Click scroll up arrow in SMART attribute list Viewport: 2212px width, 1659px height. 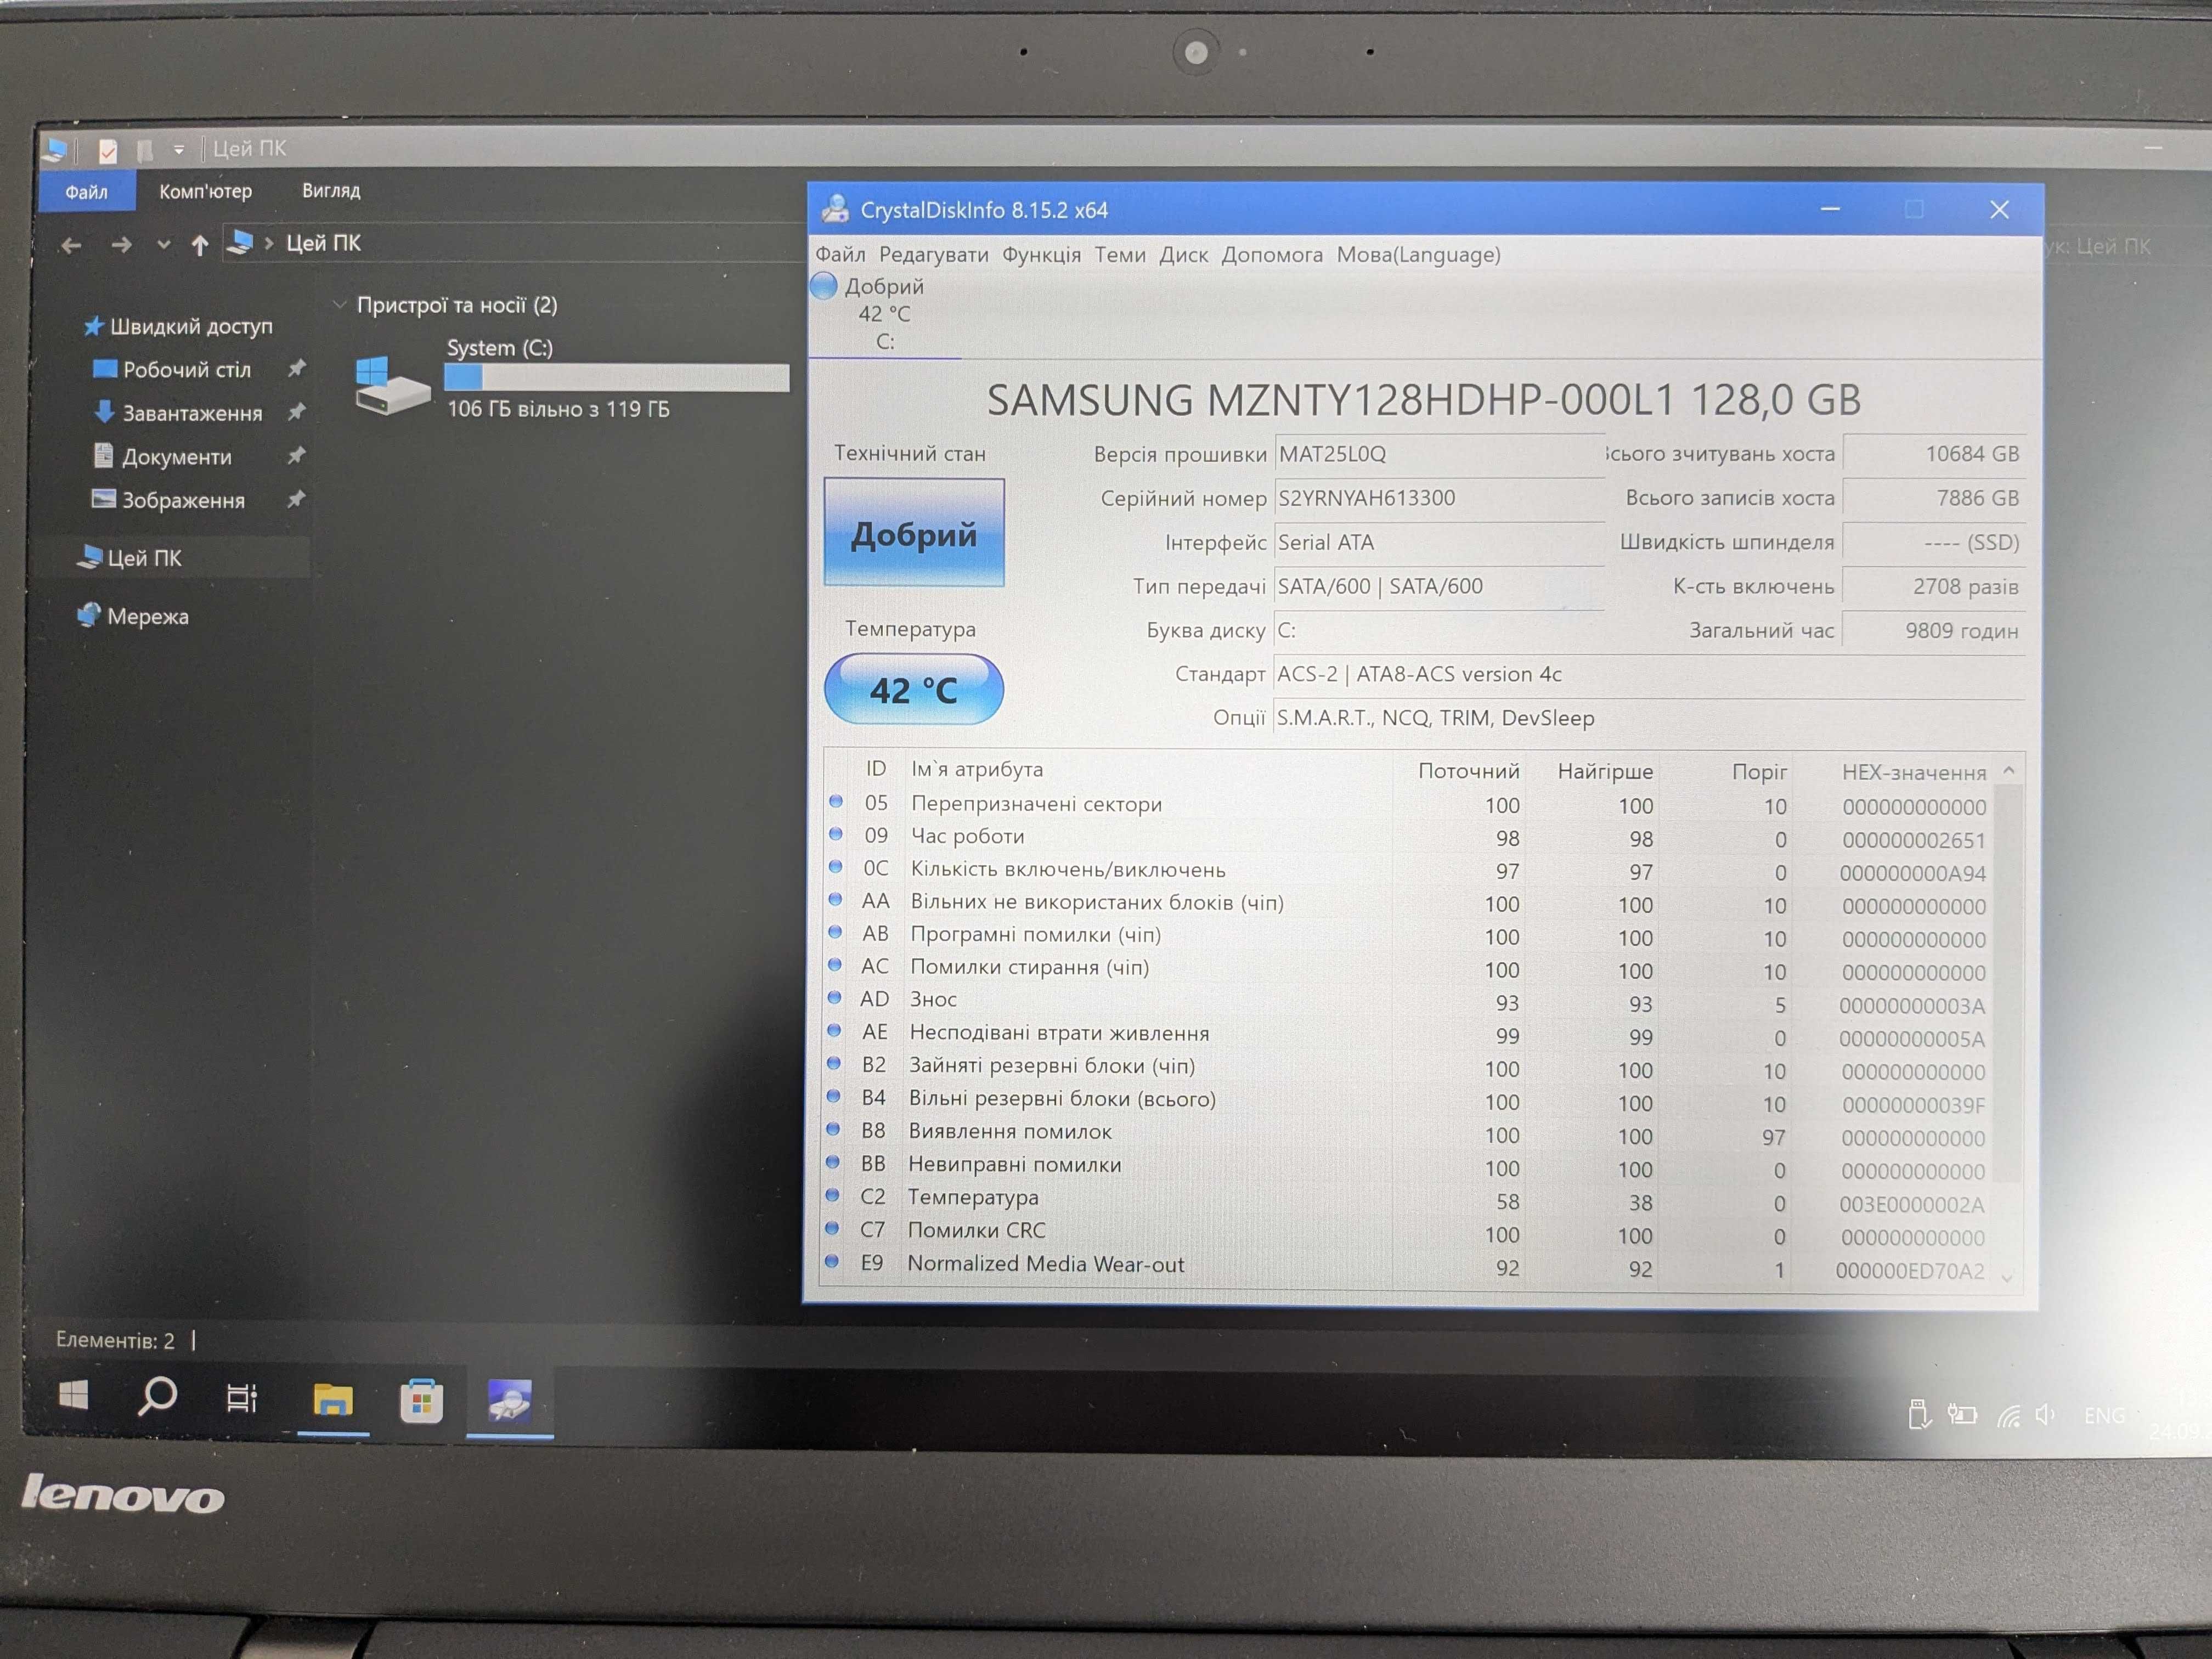coord(2009,771)
